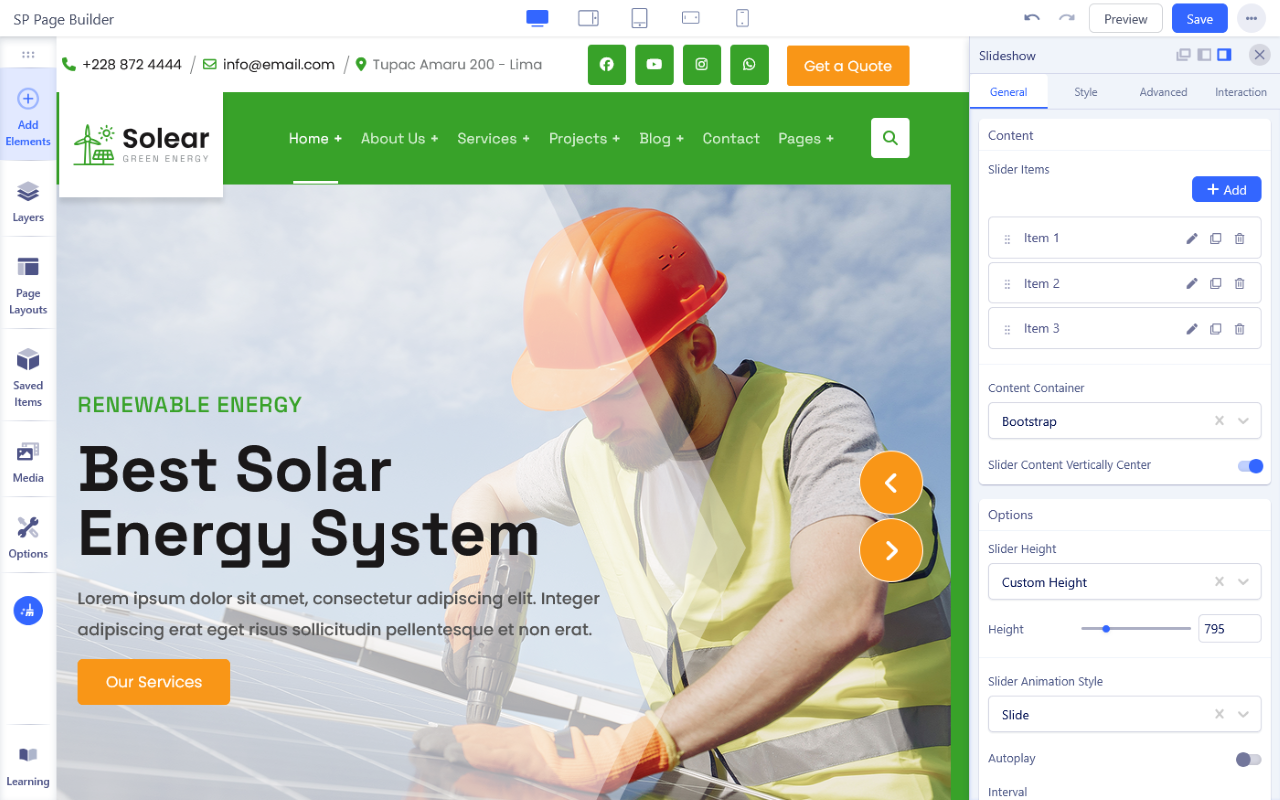Click the Height value input field
This screenshot has height=800, width=1280.
(x=1229, y=629)
